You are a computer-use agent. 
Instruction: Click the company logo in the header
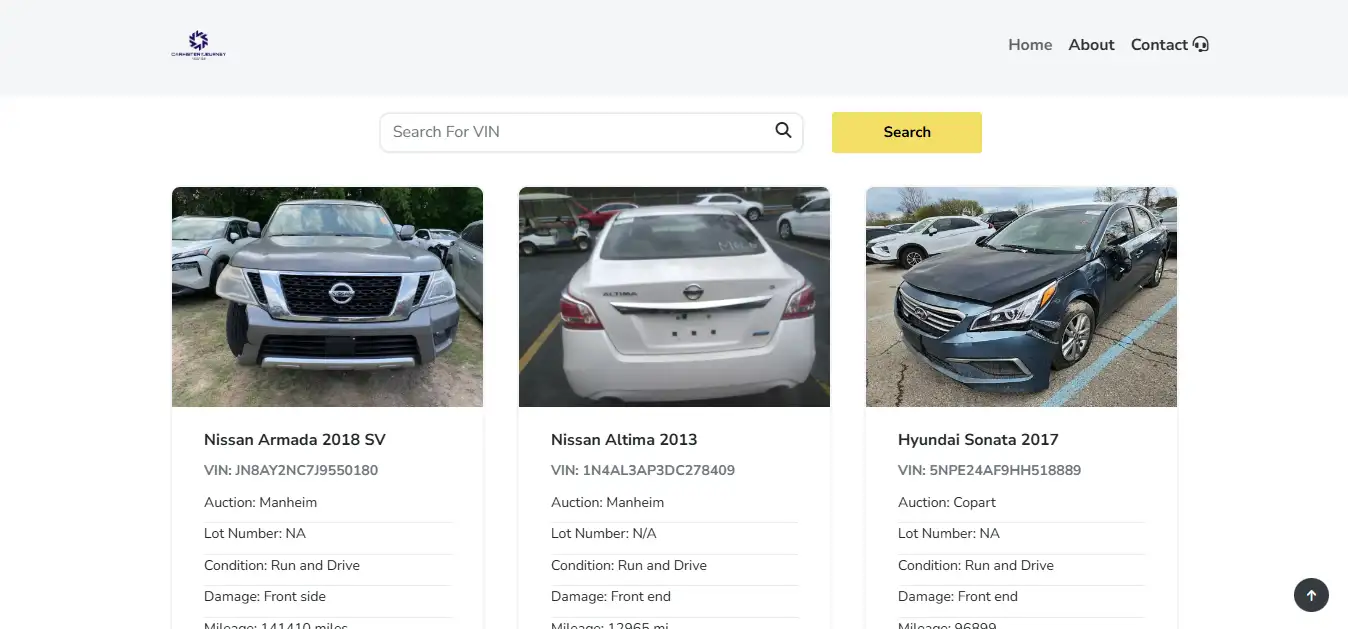[x=198, y=45]
